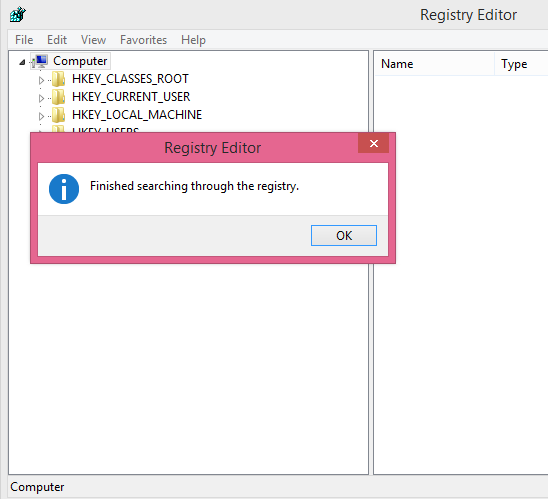This screenshot has height=499, width=548.
Task: Click OK in the search finished dialog
Action: (344, 236)
